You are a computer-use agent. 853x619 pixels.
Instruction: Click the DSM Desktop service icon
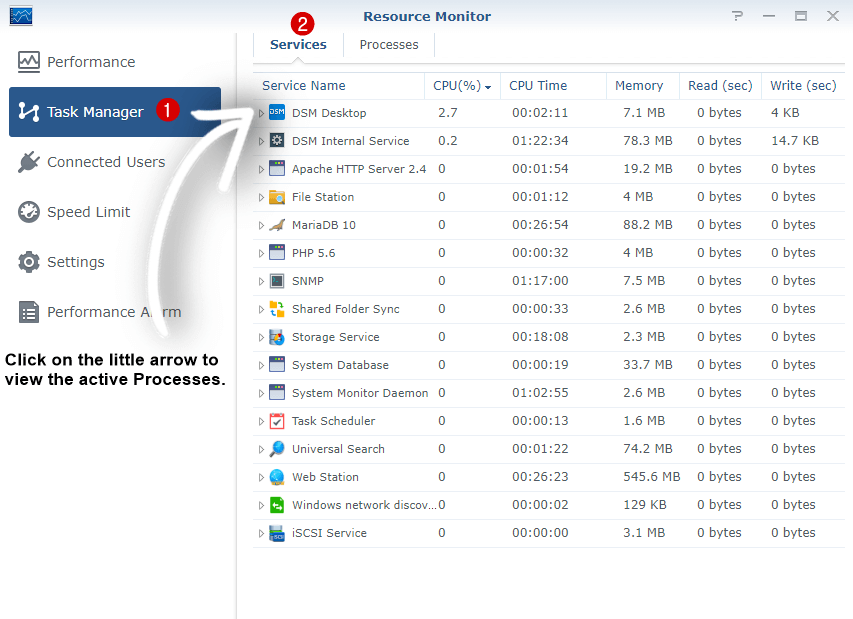(277, 113)
